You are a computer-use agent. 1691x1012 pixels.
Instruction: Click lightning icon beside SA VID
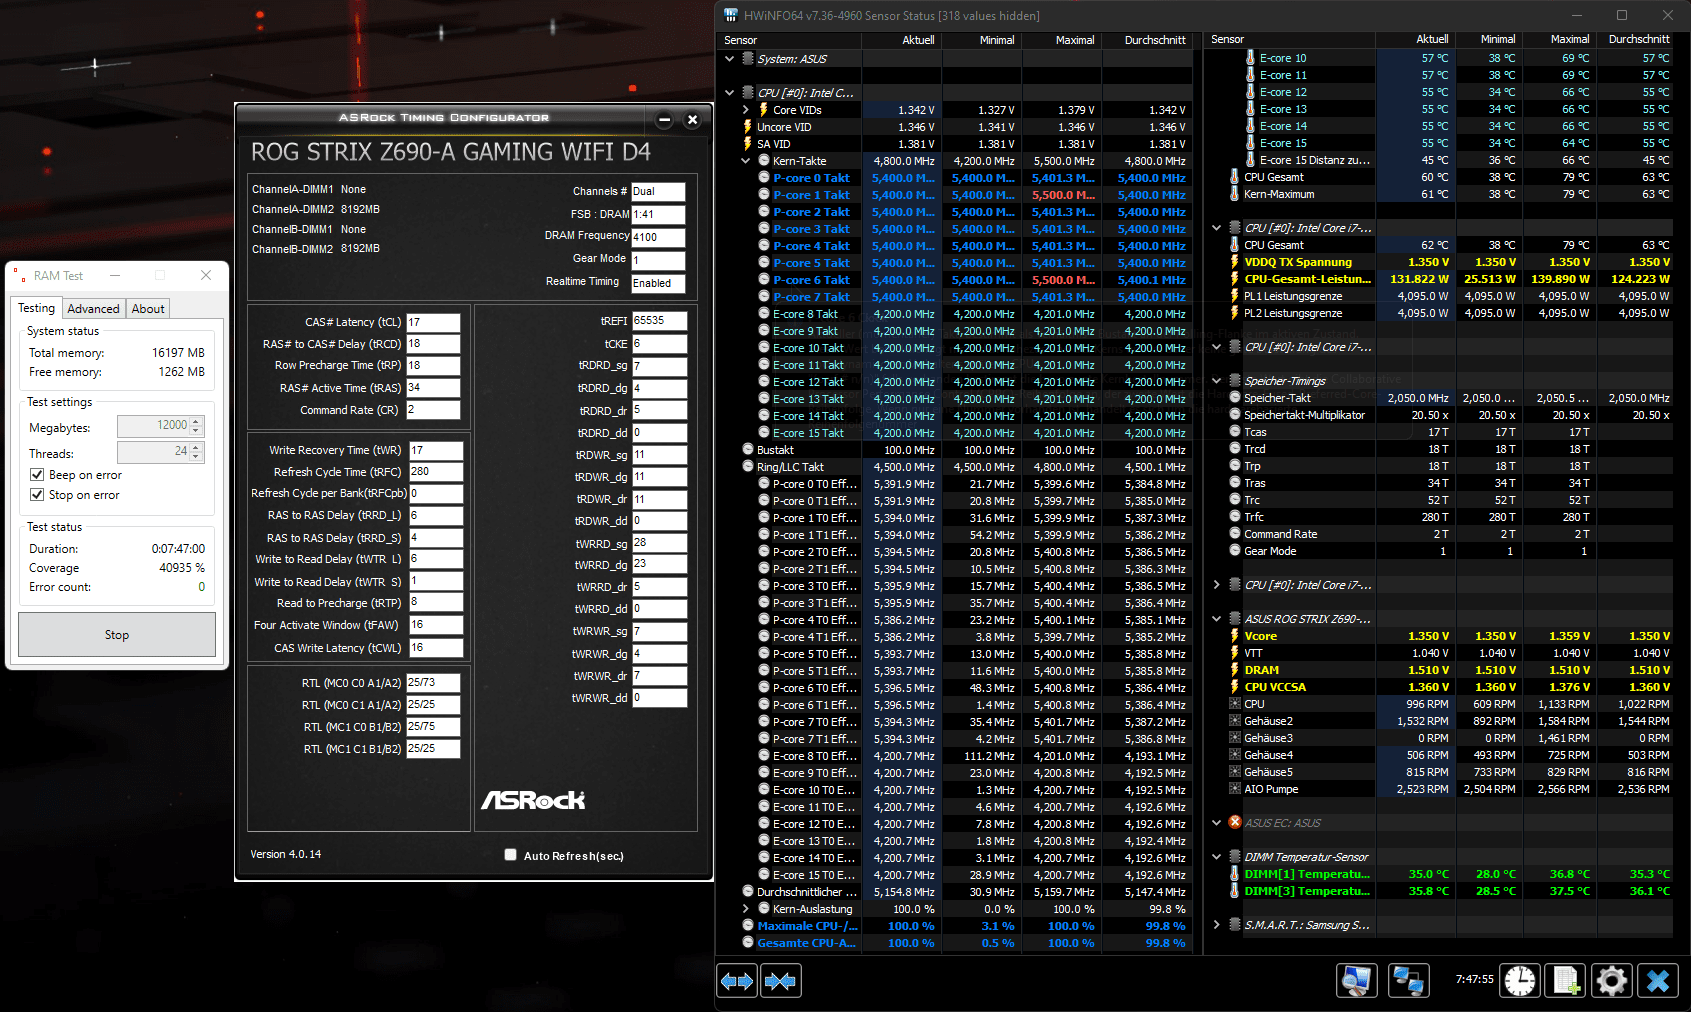coord(747,144)
